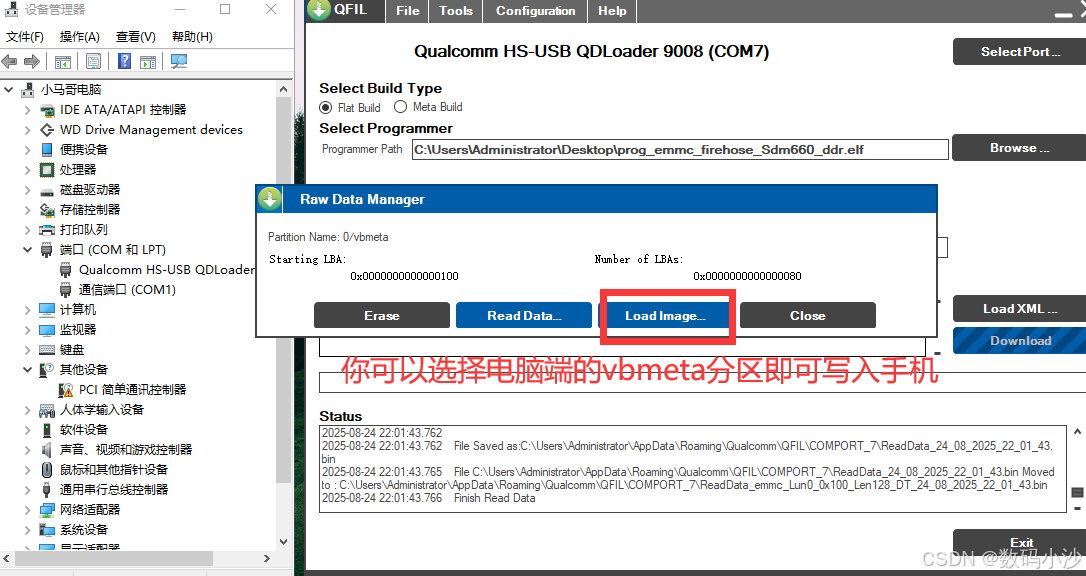Click the 'Partition Name: 0/vbmeta' text
The width and height of the screenshot is (1086, 576).
tap(328, 237)
